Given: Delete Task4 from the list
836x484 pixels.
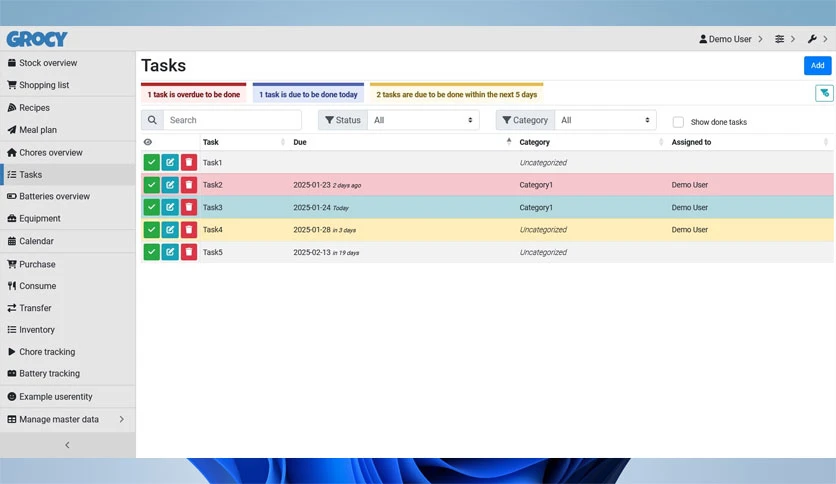Looking at the screenshot, I should (189, 230).
